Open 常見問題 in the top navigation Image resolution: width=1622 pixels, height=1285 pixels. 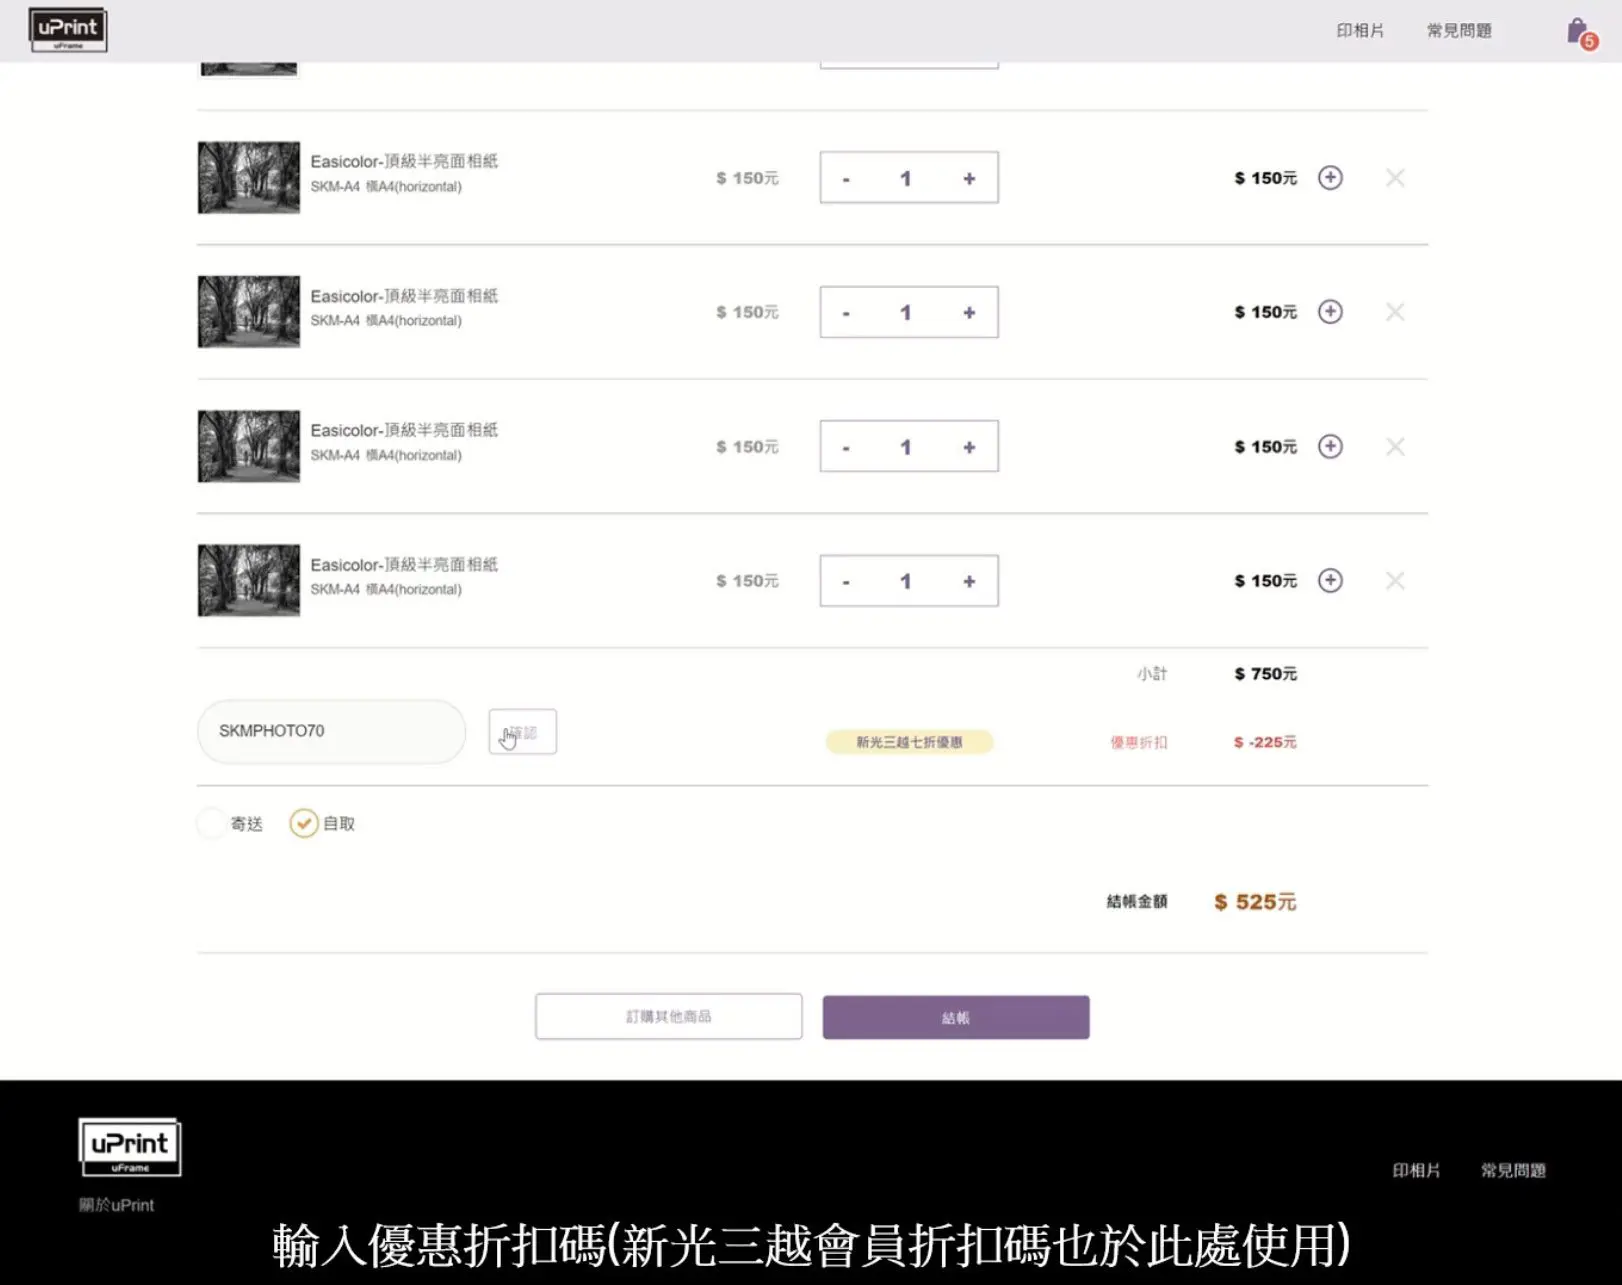[x=1459, y=31]
